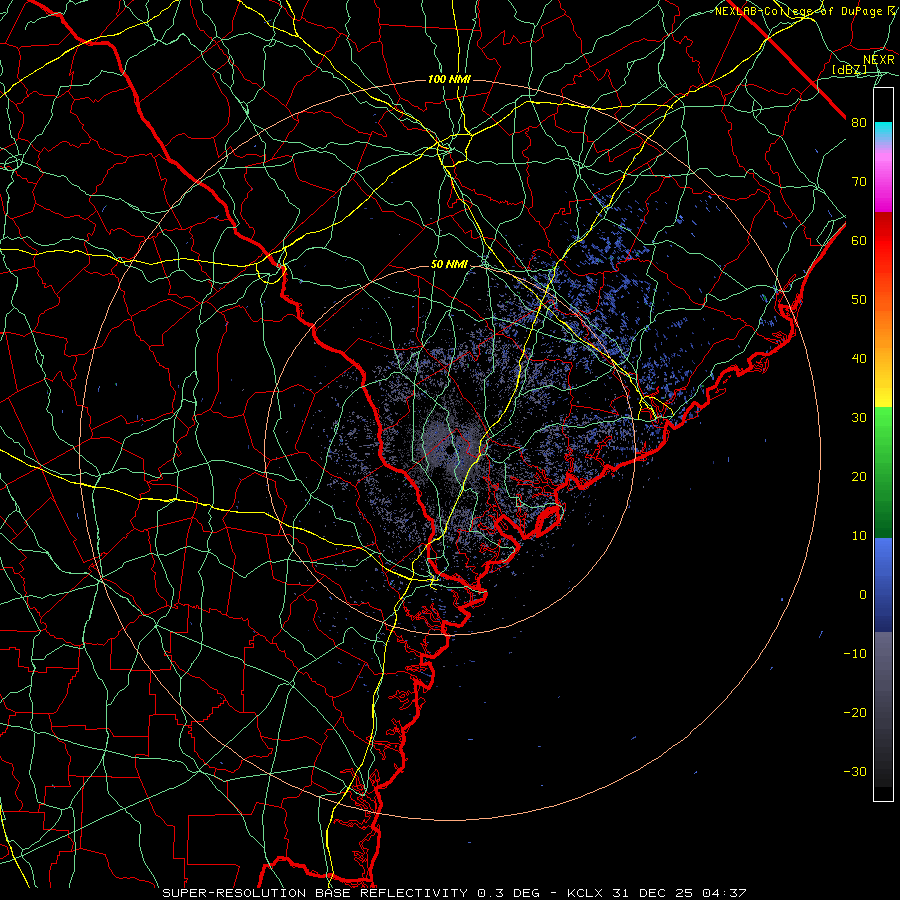Click the 0 dBZ value on the scale

click(x=863, y=595)
